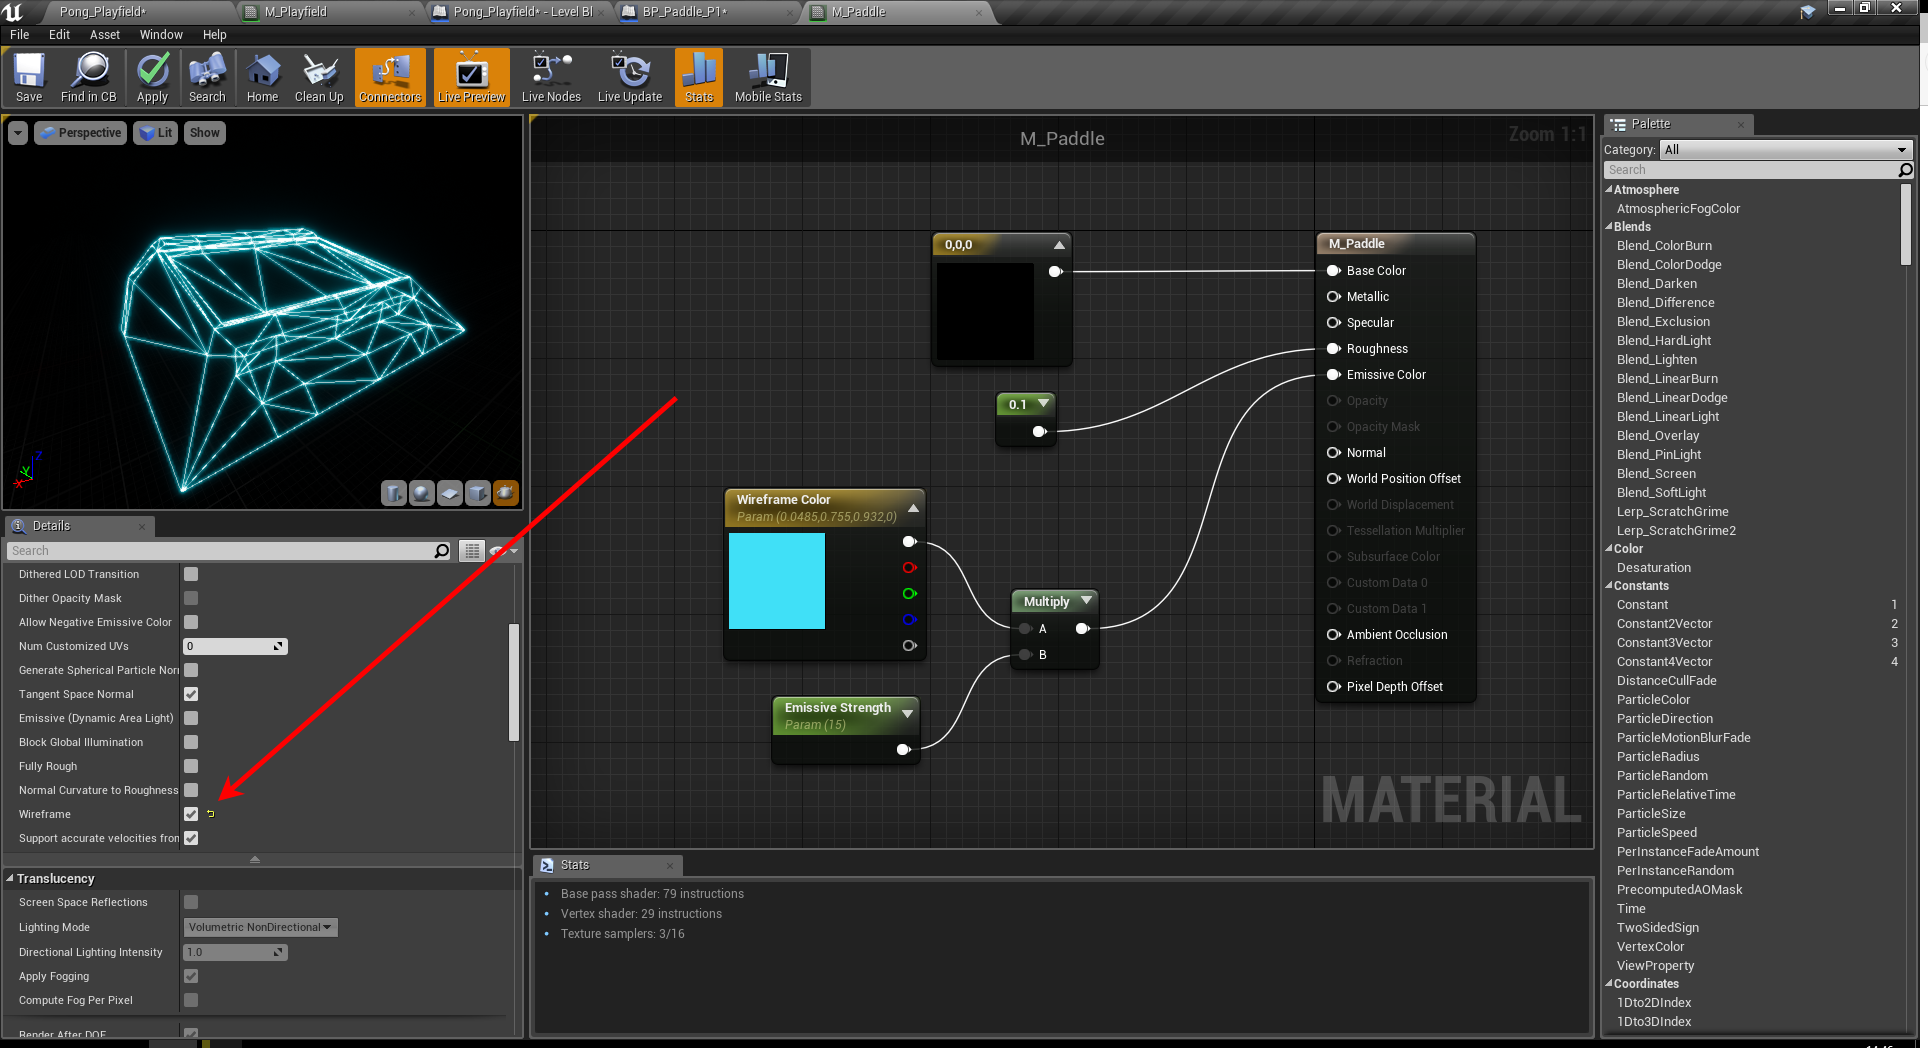Image resolution: width=1928 pixels, height=1048 pixels.
Task: Expand the Emissive Strength node
Action: 907,714
